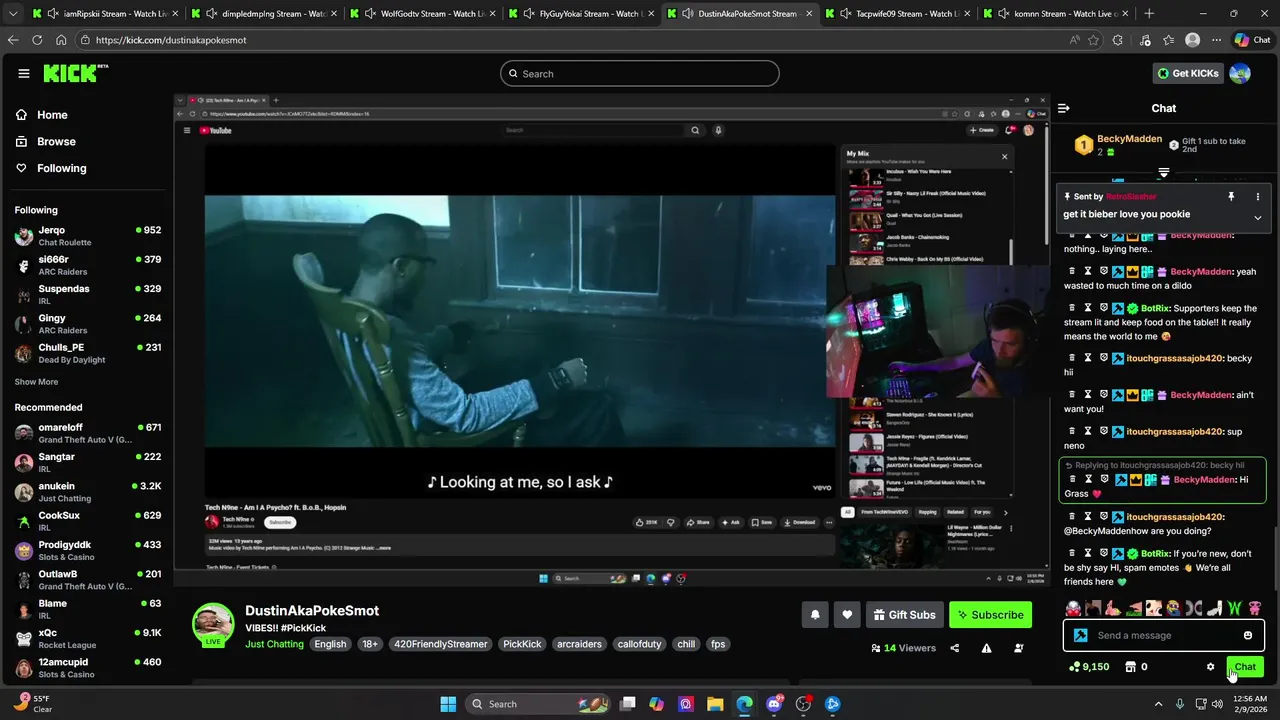
Task: Select the callofduty tag
Action: click(639, 644)
